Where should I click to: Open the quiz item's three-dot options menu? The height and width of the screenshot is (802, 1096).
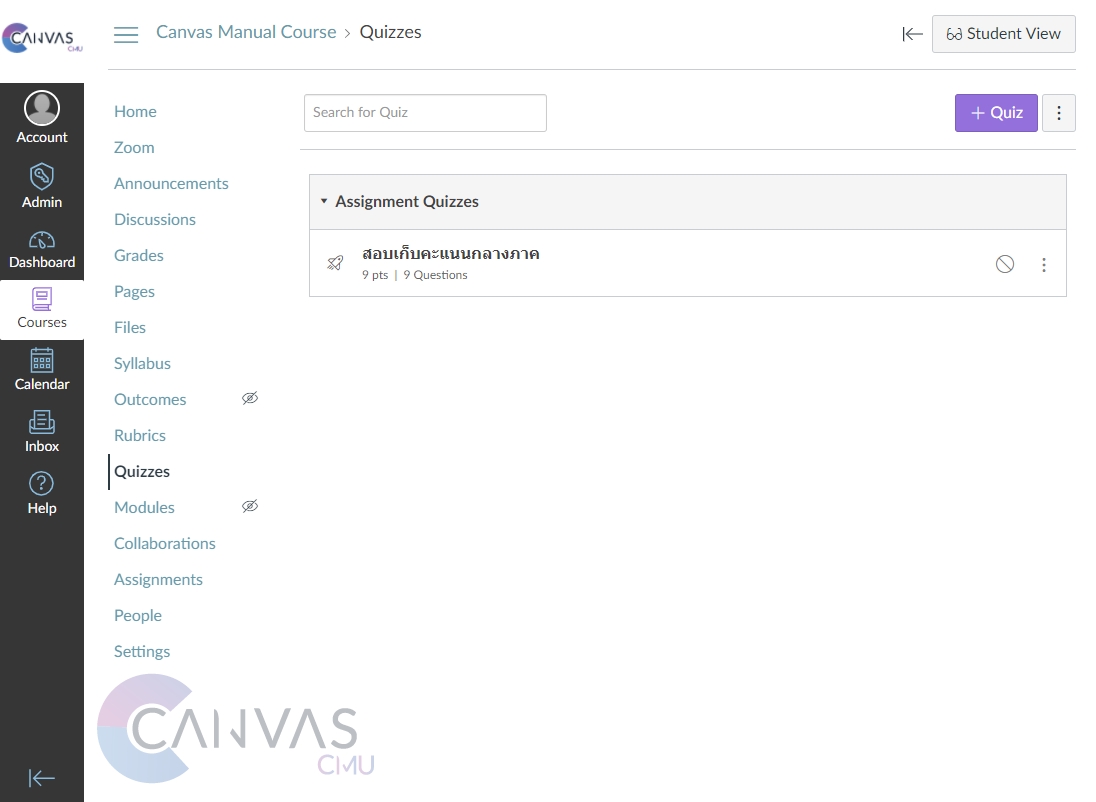[1044, 265]
